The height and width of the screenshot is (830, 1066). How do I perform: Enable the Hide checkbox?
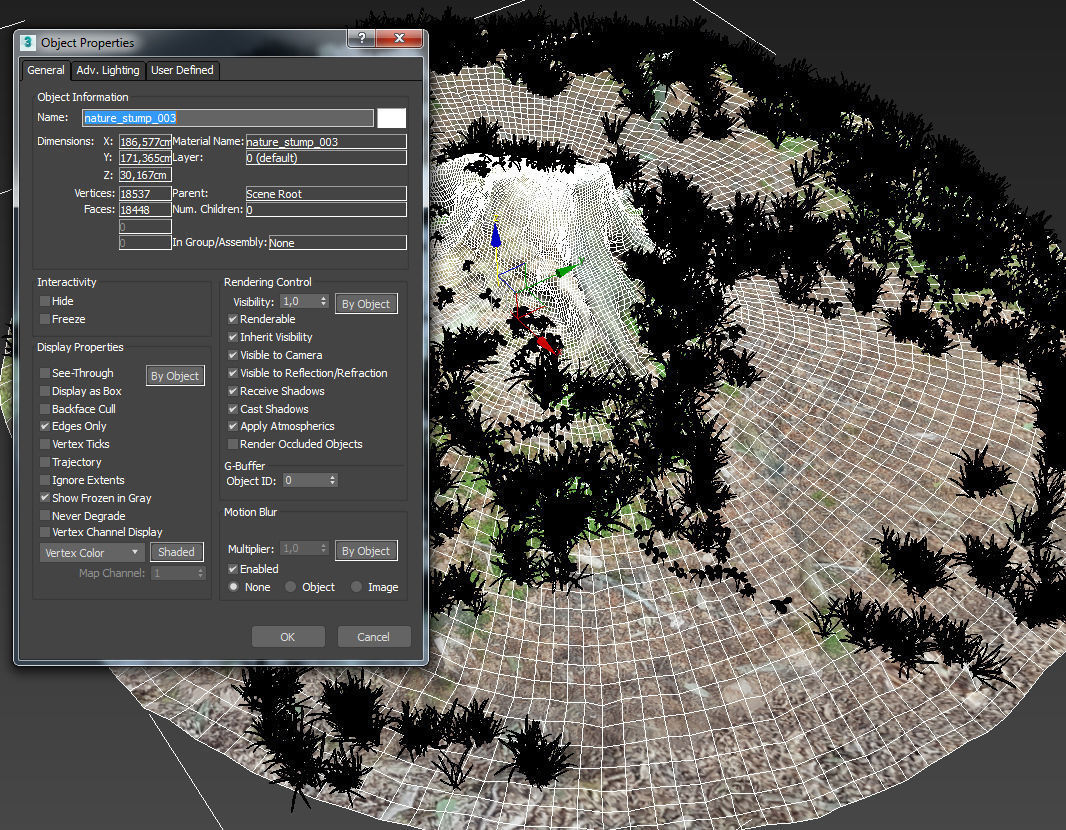pyautogui.click(x=45, y=300)
